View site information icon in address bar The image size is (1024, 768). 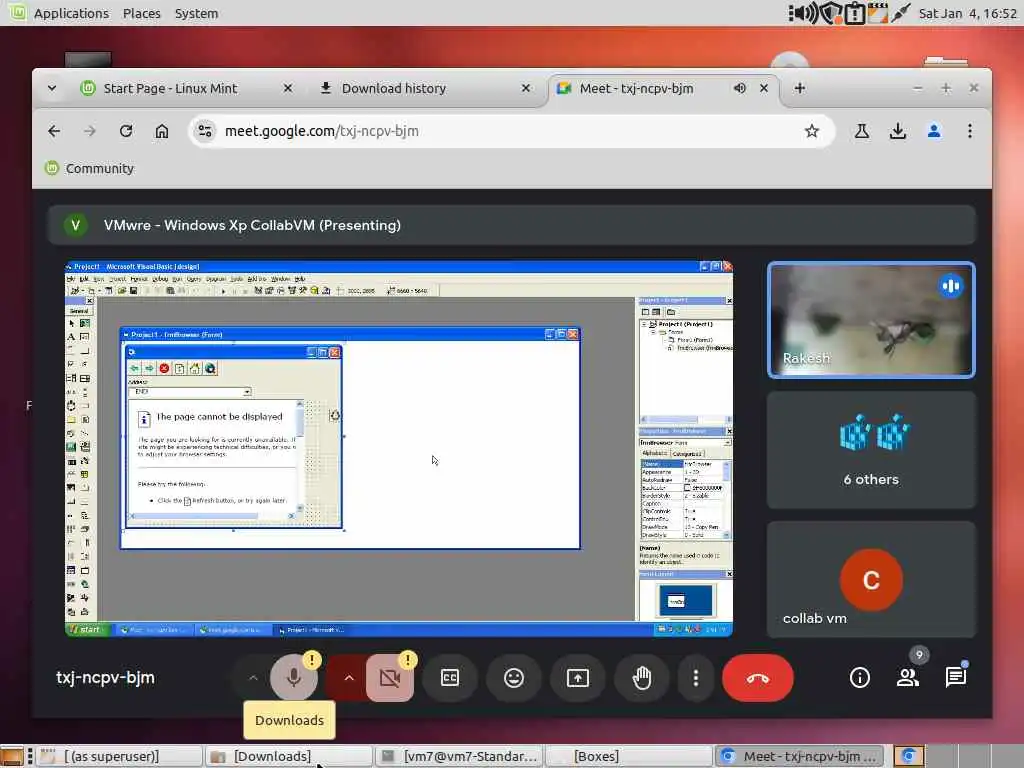point(205,131)
